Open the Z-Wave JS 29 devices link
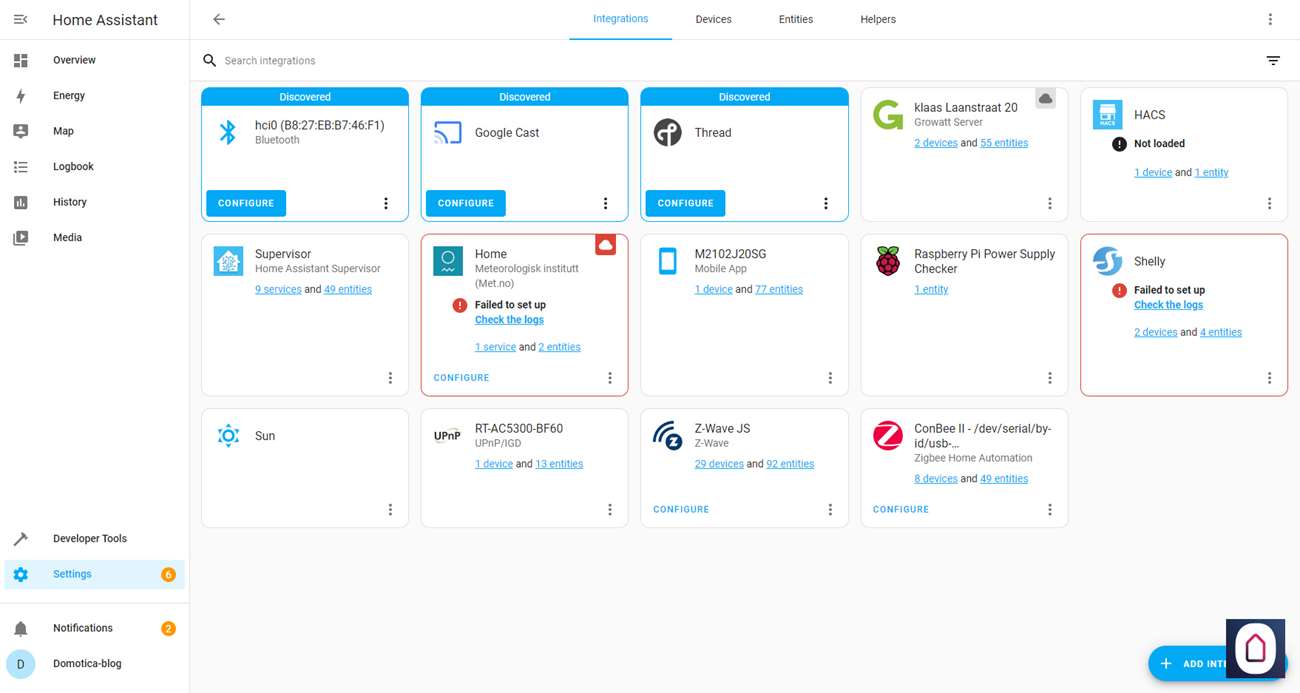The image size is (1300, 693). click(x=718, y=464)
